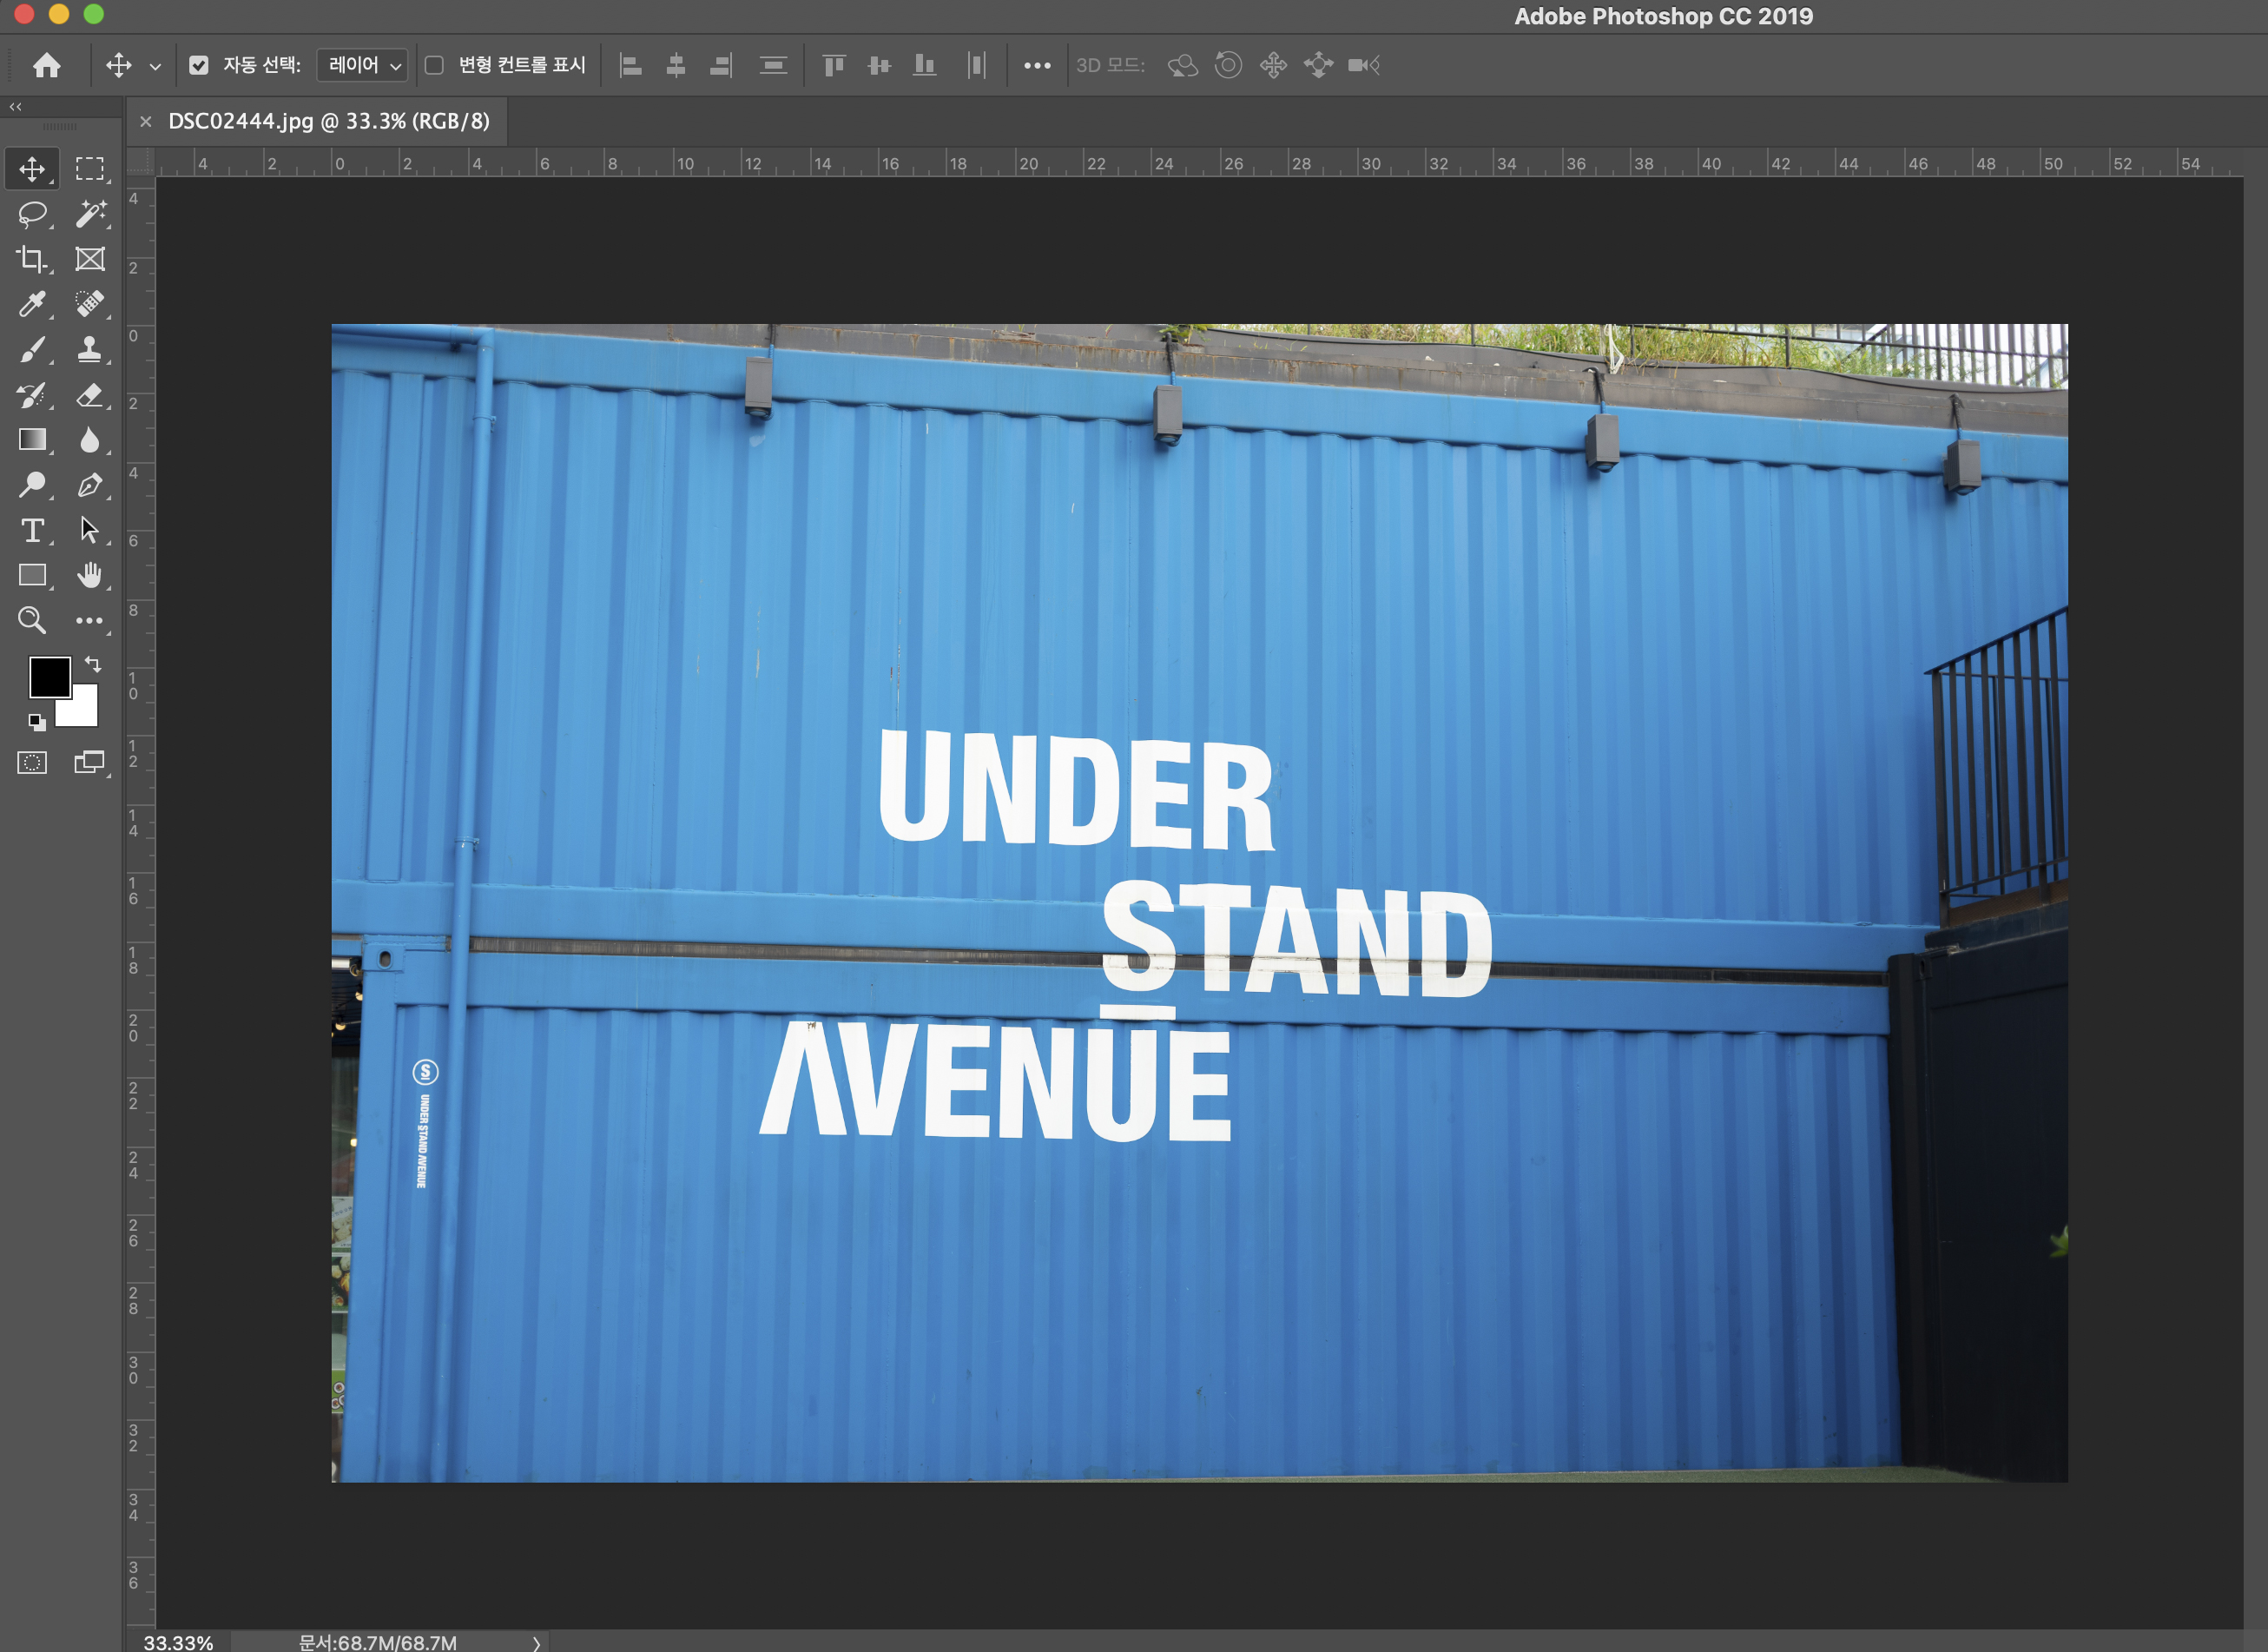Image resolution: width=2268 pixels, height=1652 pixels.
Task: Toggle the 자동 선택 checkbox
Action: point(199,65)
